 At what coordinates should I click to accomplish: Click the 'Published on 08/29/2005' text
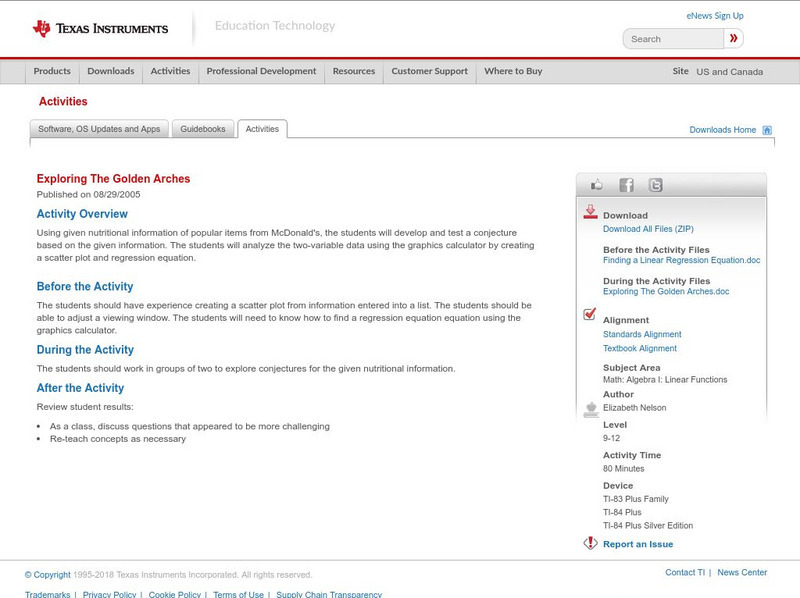(x=88, y=194)
